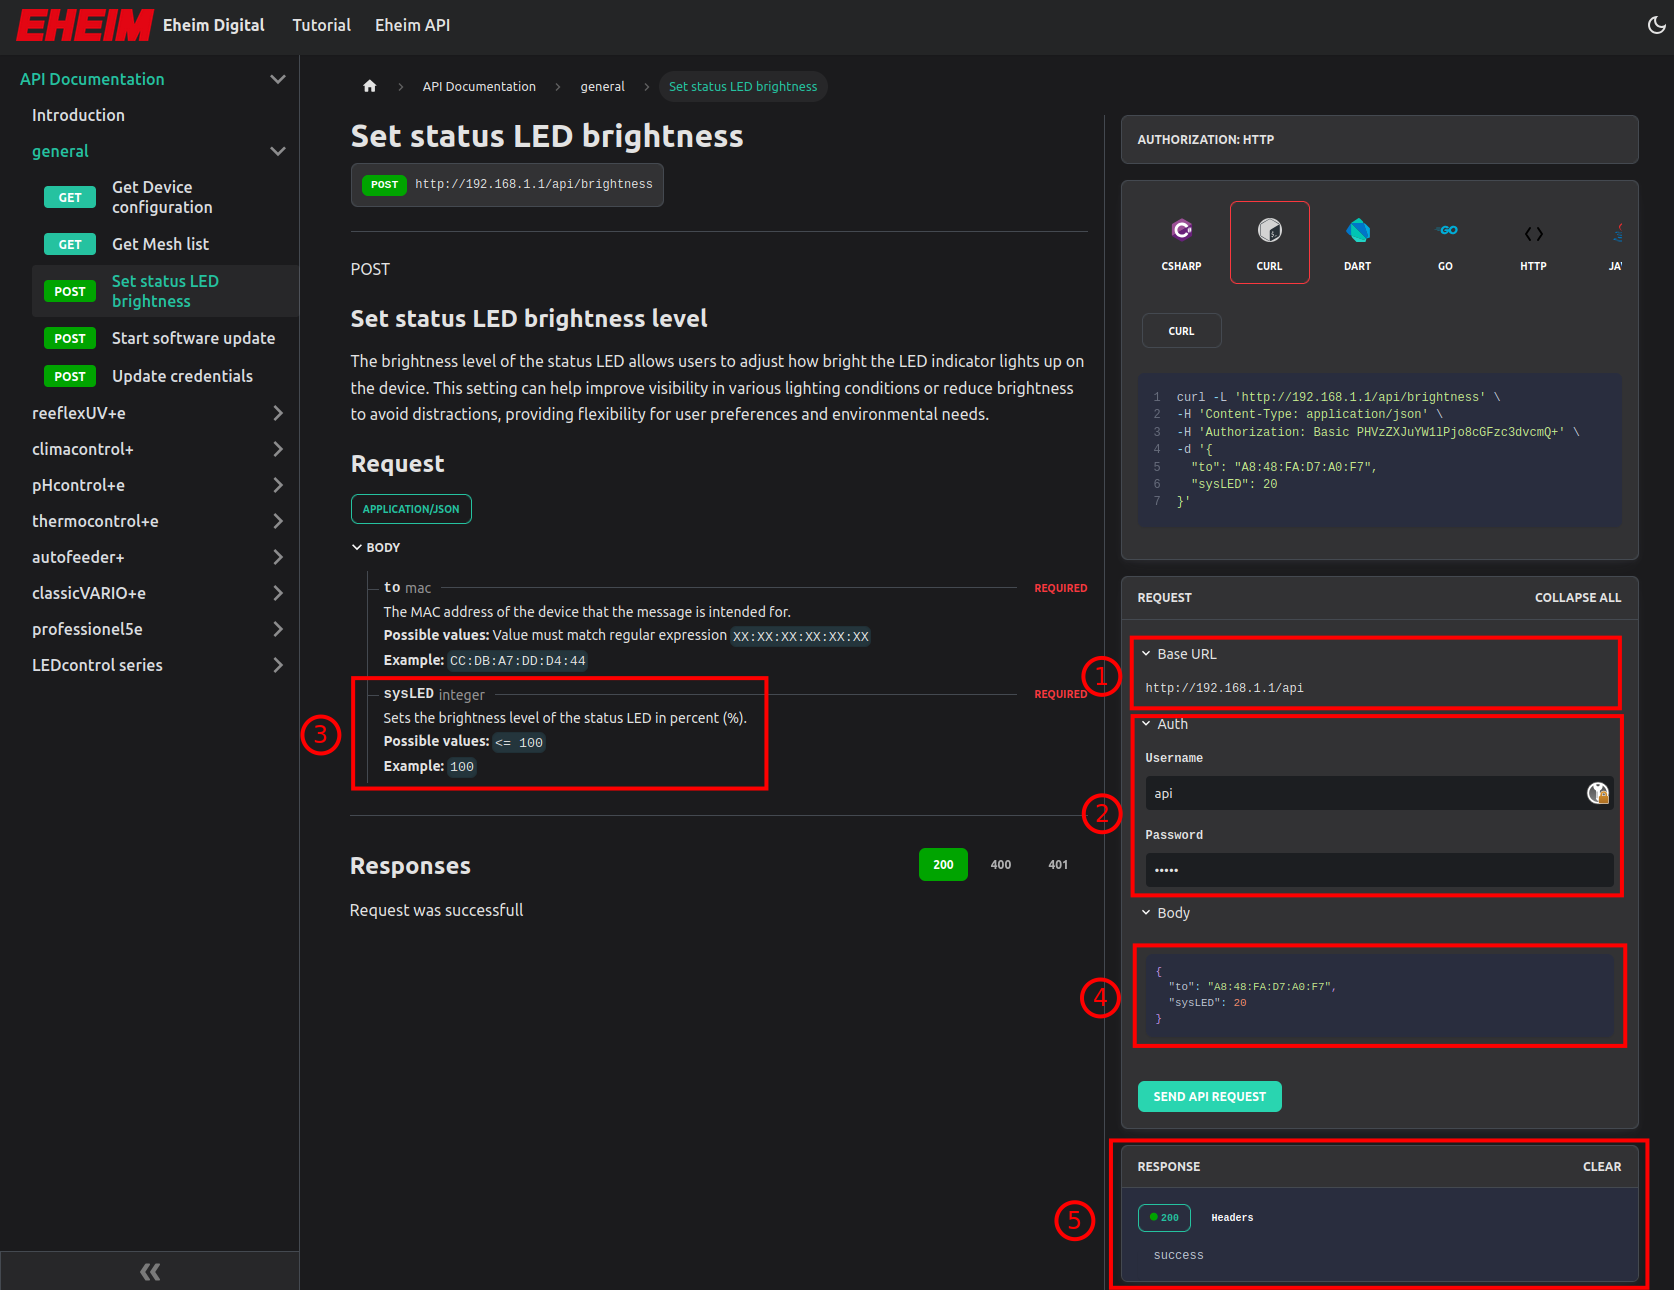Expand the classicVARIO+e group

pyautogui.click(x=278, y=593)
